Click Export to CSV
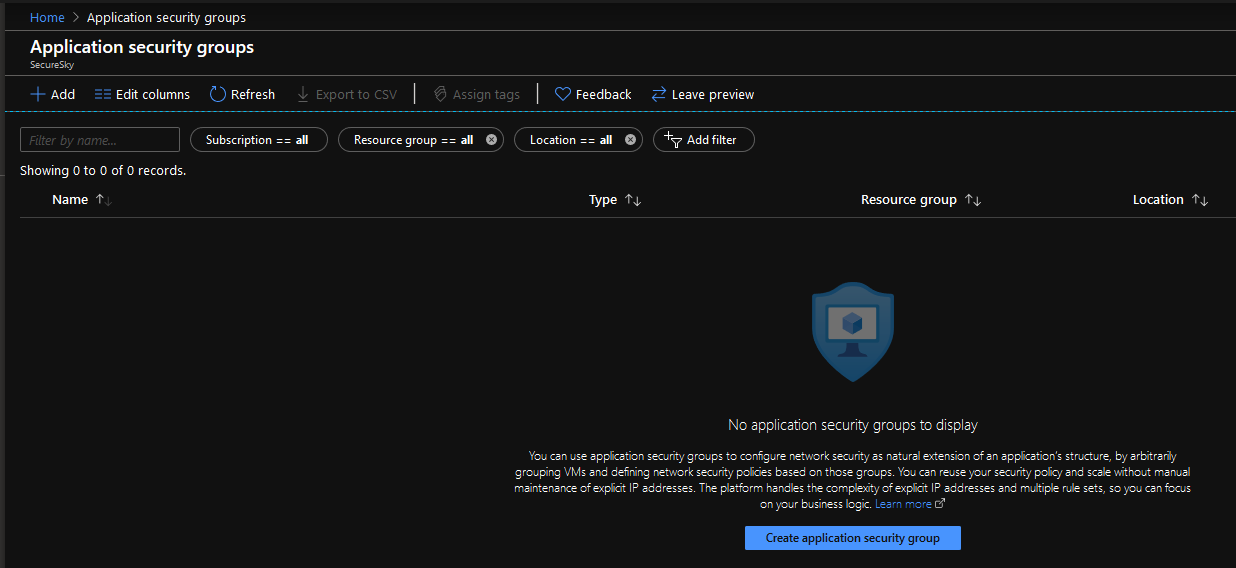The width and height of the screenshot is (1236, 568). pyautogui.click(x=347, y=94)
